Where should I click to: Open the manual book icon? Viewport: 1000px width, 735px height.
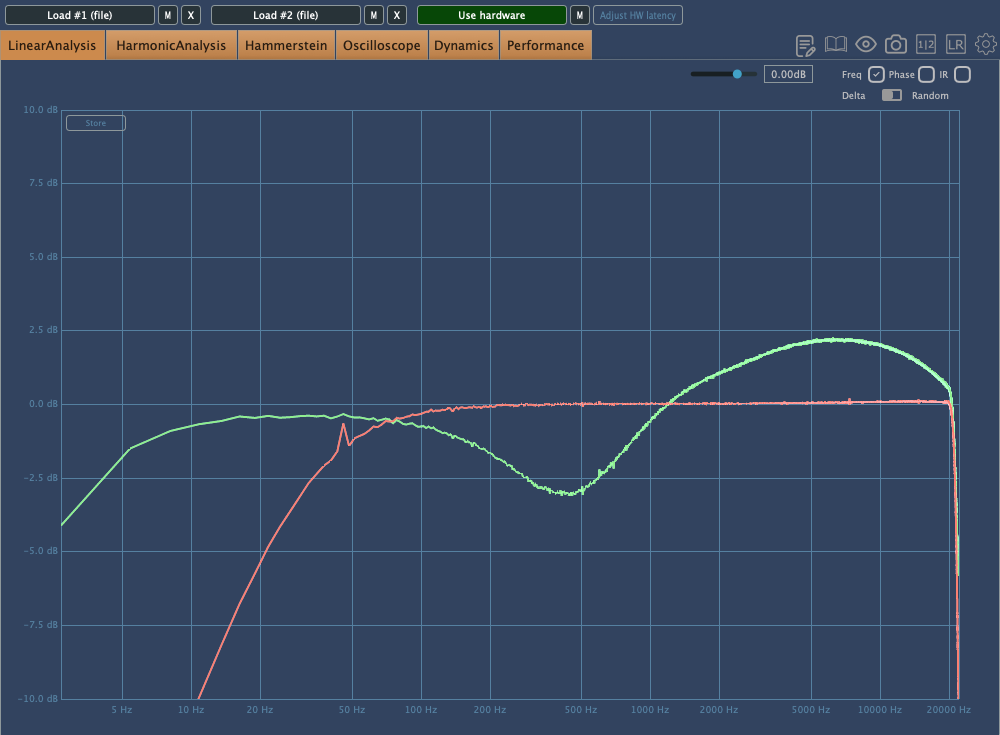click(x=836, y=45)
